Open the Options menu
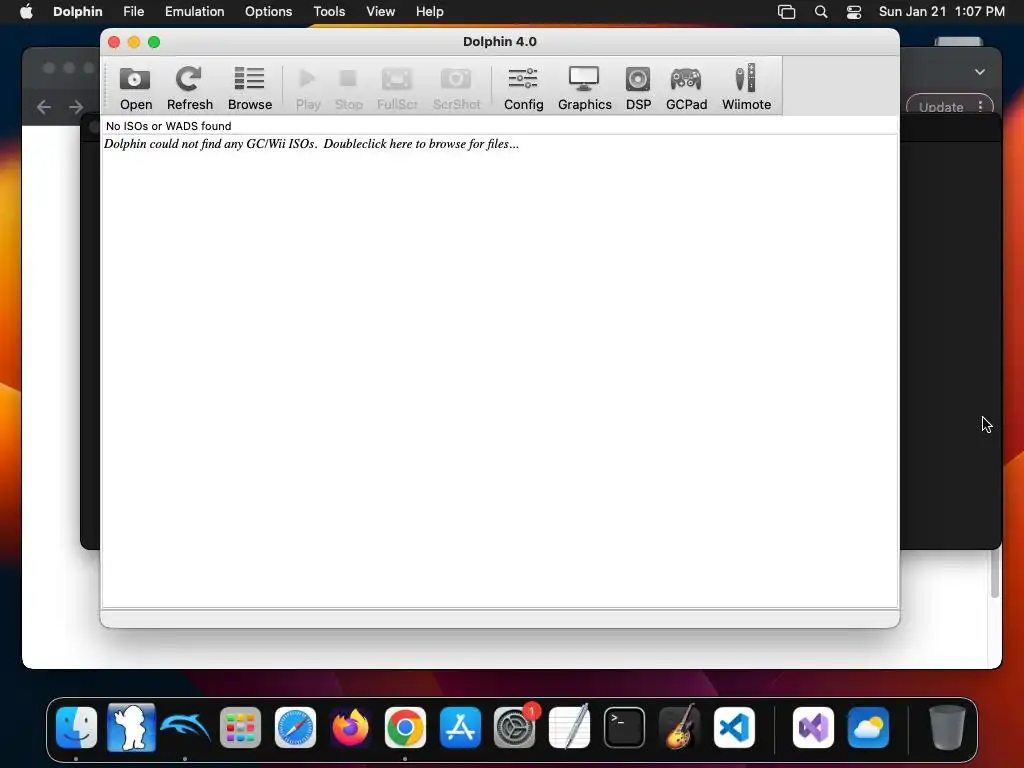The width and height of the screenshot is (1024, 768). click(x=268, y=12)
